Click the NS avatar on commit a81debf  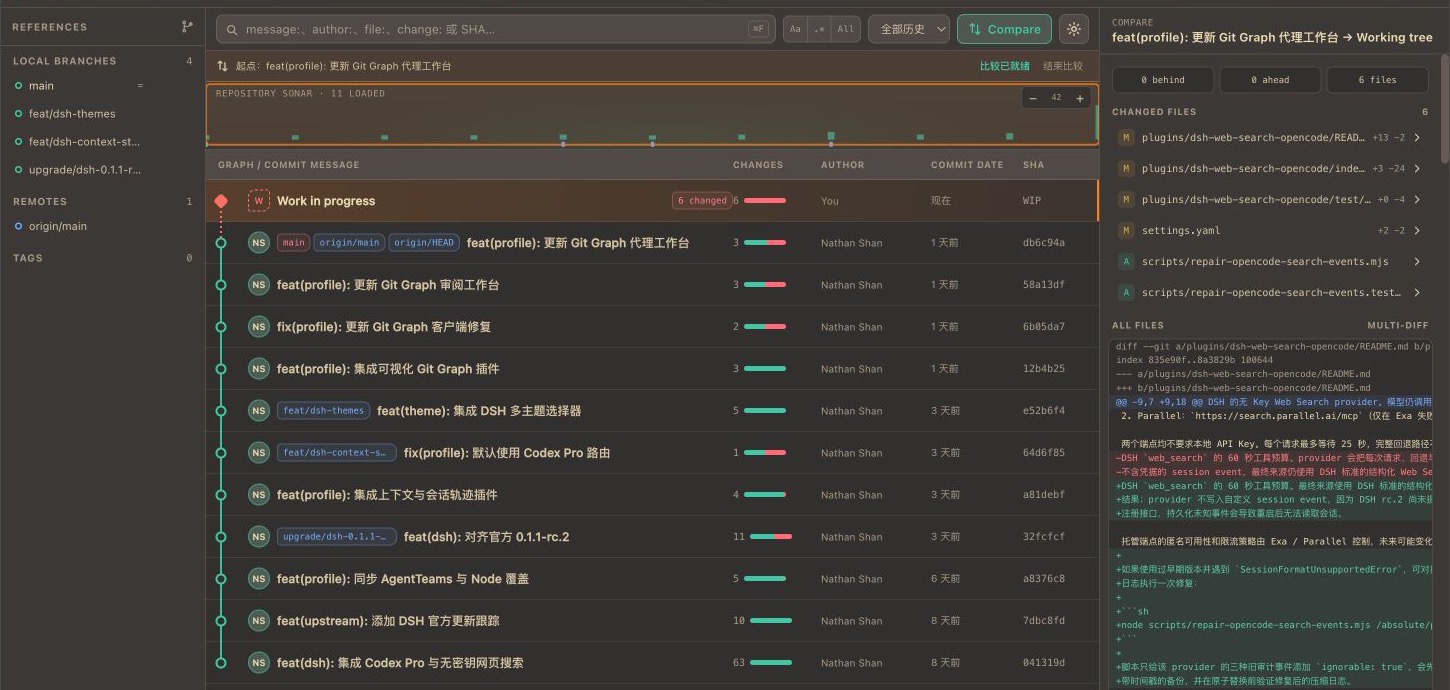(259, 495)
